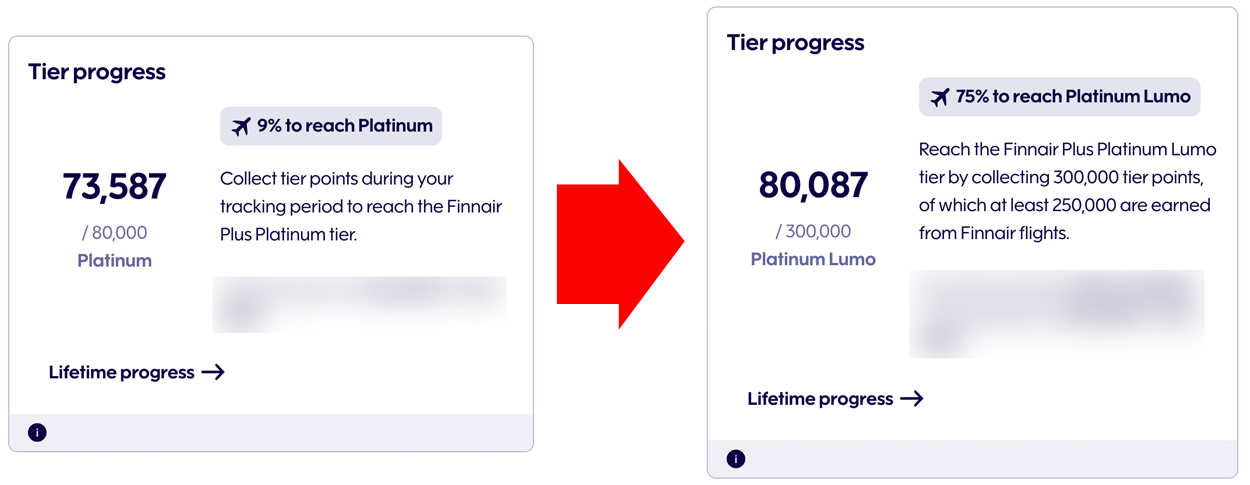Open Lifetime progress link in the Platinum Lumo card

click(x=820, y=399)
